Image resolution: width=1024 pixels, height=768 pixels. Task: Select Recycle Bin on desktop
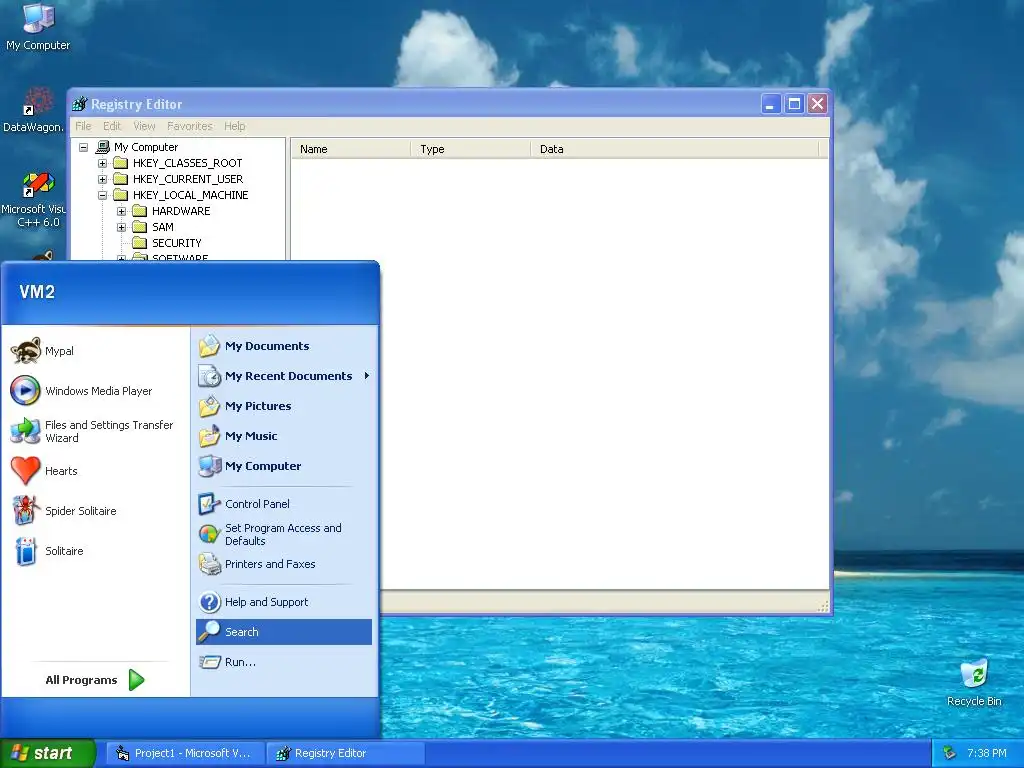point(974,683)
